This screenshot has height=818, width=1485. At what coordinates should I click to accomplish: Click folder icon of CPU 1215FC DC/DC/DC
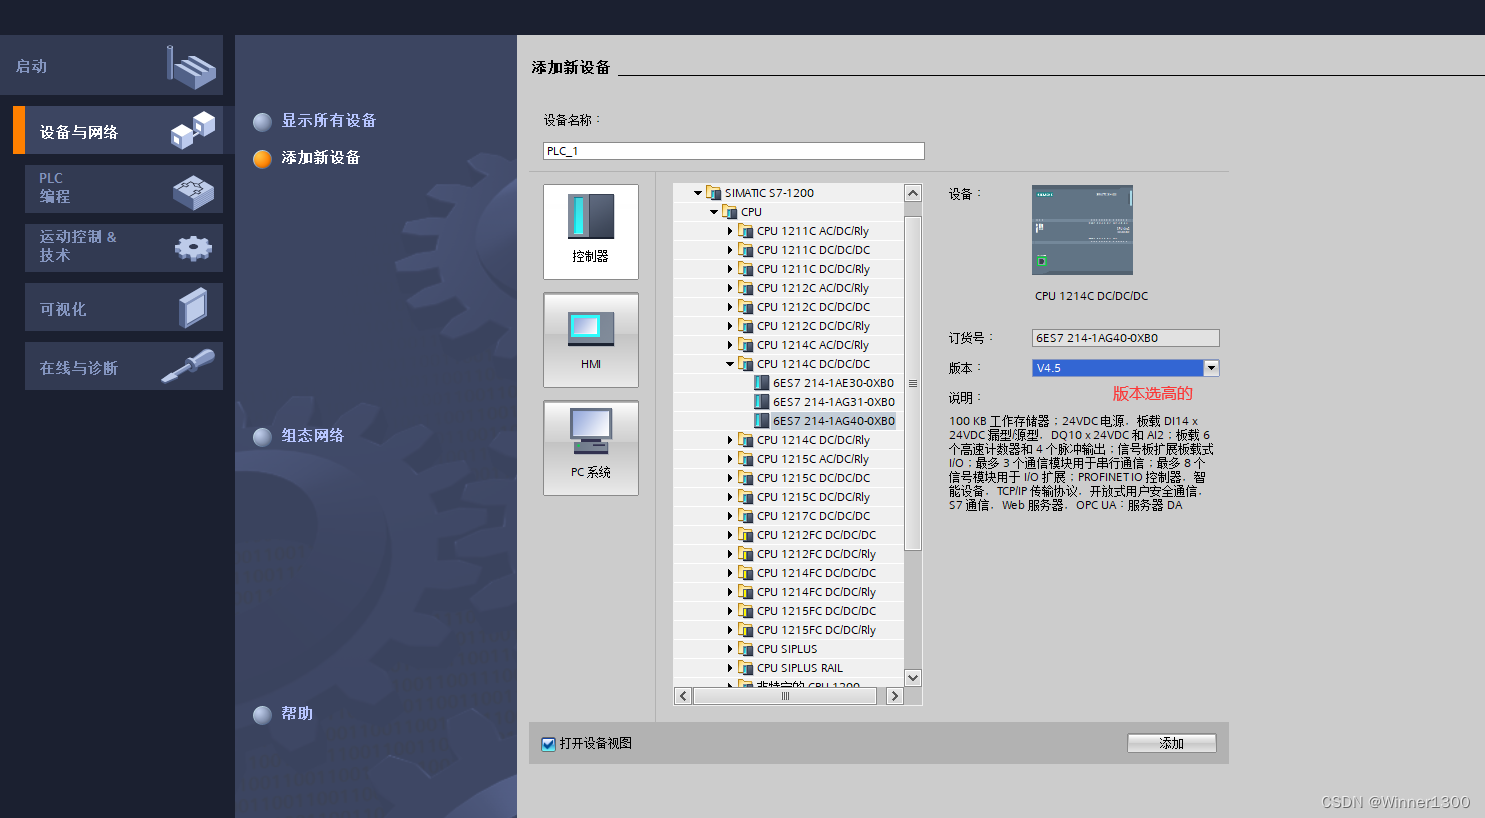[746, 611]
